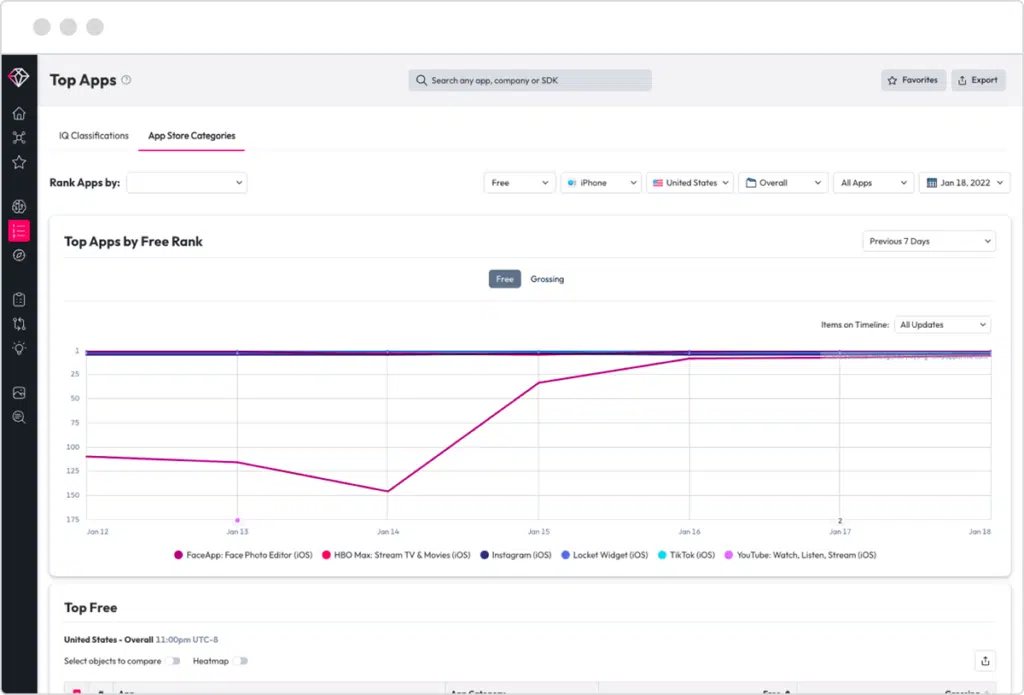Click the Export button

pyautogui.click(x=977, y=80)
